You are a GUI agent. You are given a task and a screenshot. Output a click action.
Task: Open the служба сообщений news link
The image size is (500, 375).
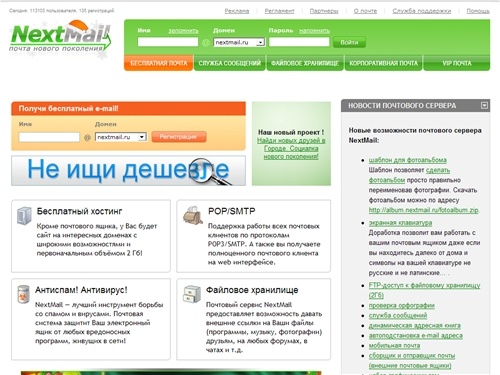(x=398, y=315)
